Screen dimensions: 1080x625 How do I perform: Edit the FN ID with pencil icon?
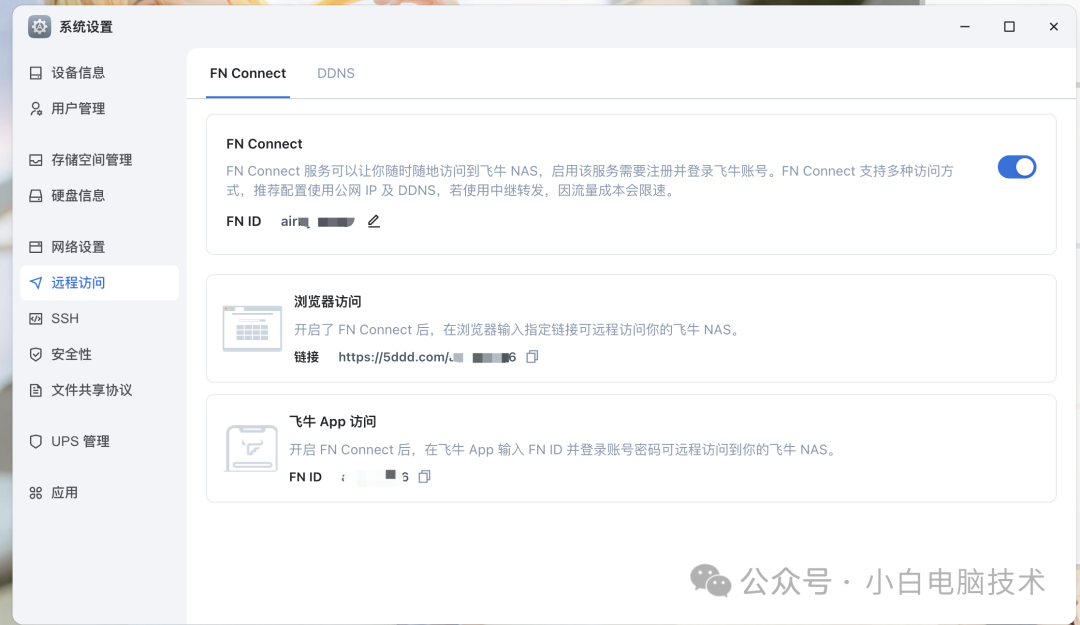click(373, 221)
